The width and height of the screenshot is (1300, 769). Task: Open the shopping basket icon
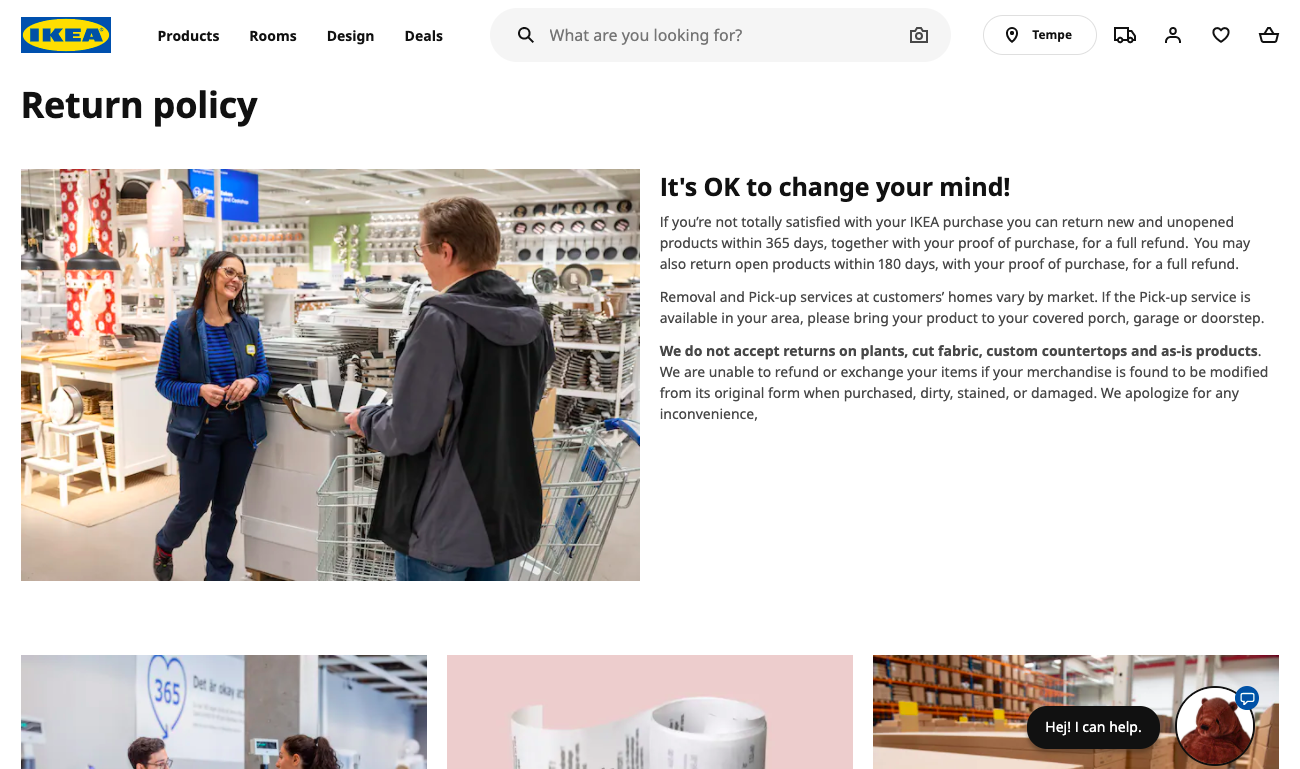(x=1269, y=35)
